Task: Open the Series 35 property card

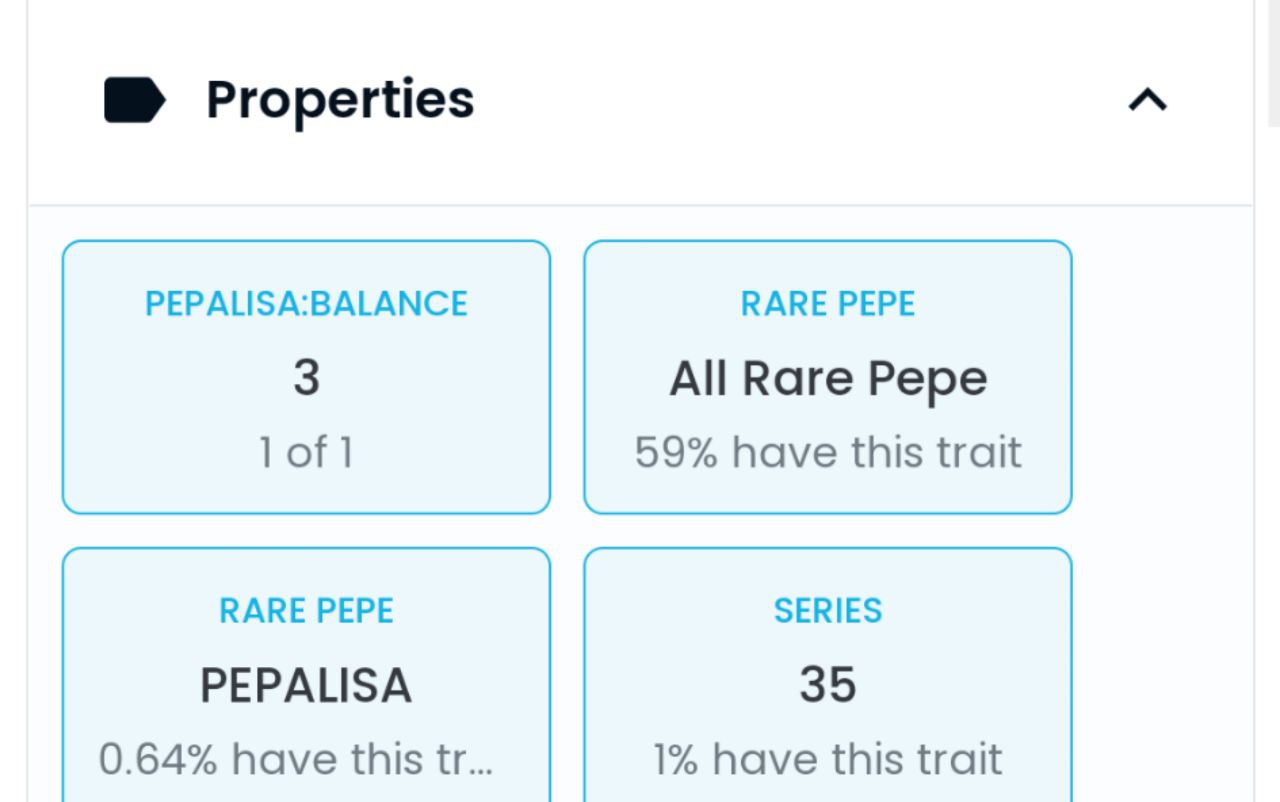Action: (x=828, y=675)
